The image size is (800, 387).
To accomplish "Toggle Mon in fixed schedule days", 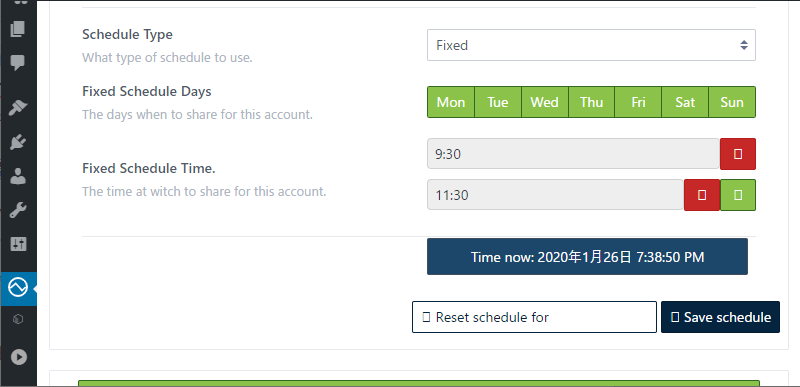I will tap(451, 102).
